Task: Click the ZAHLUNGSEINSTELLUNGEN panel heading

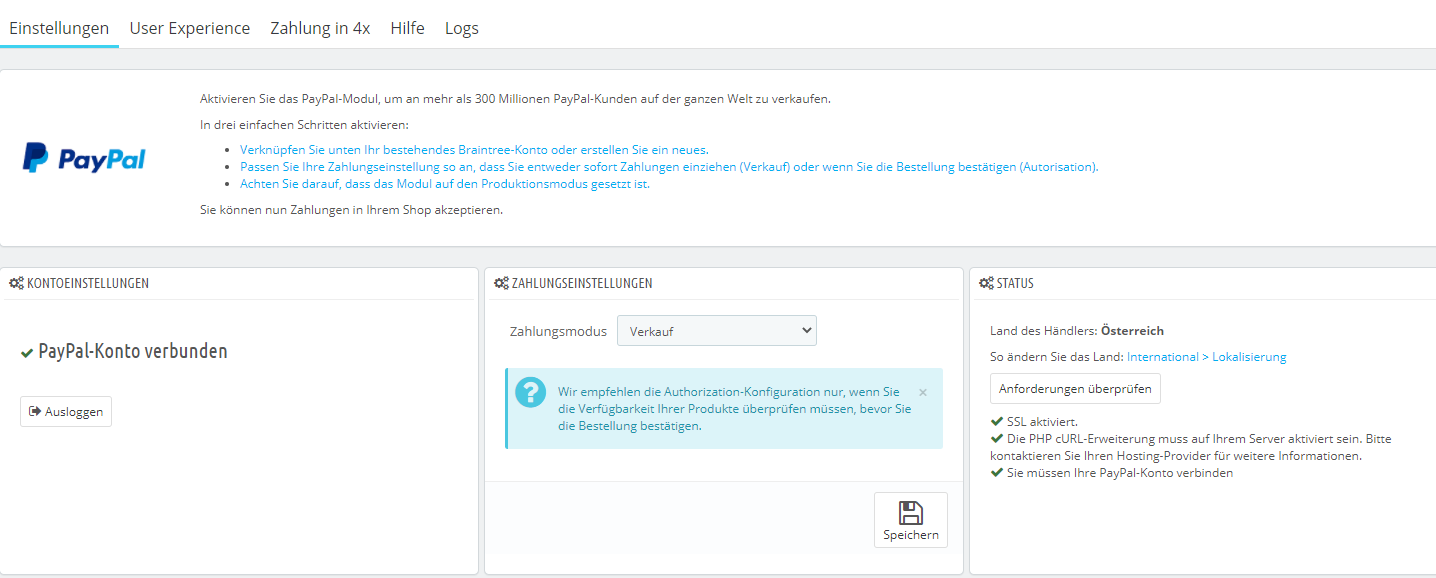Action: (x=582, y=283)
